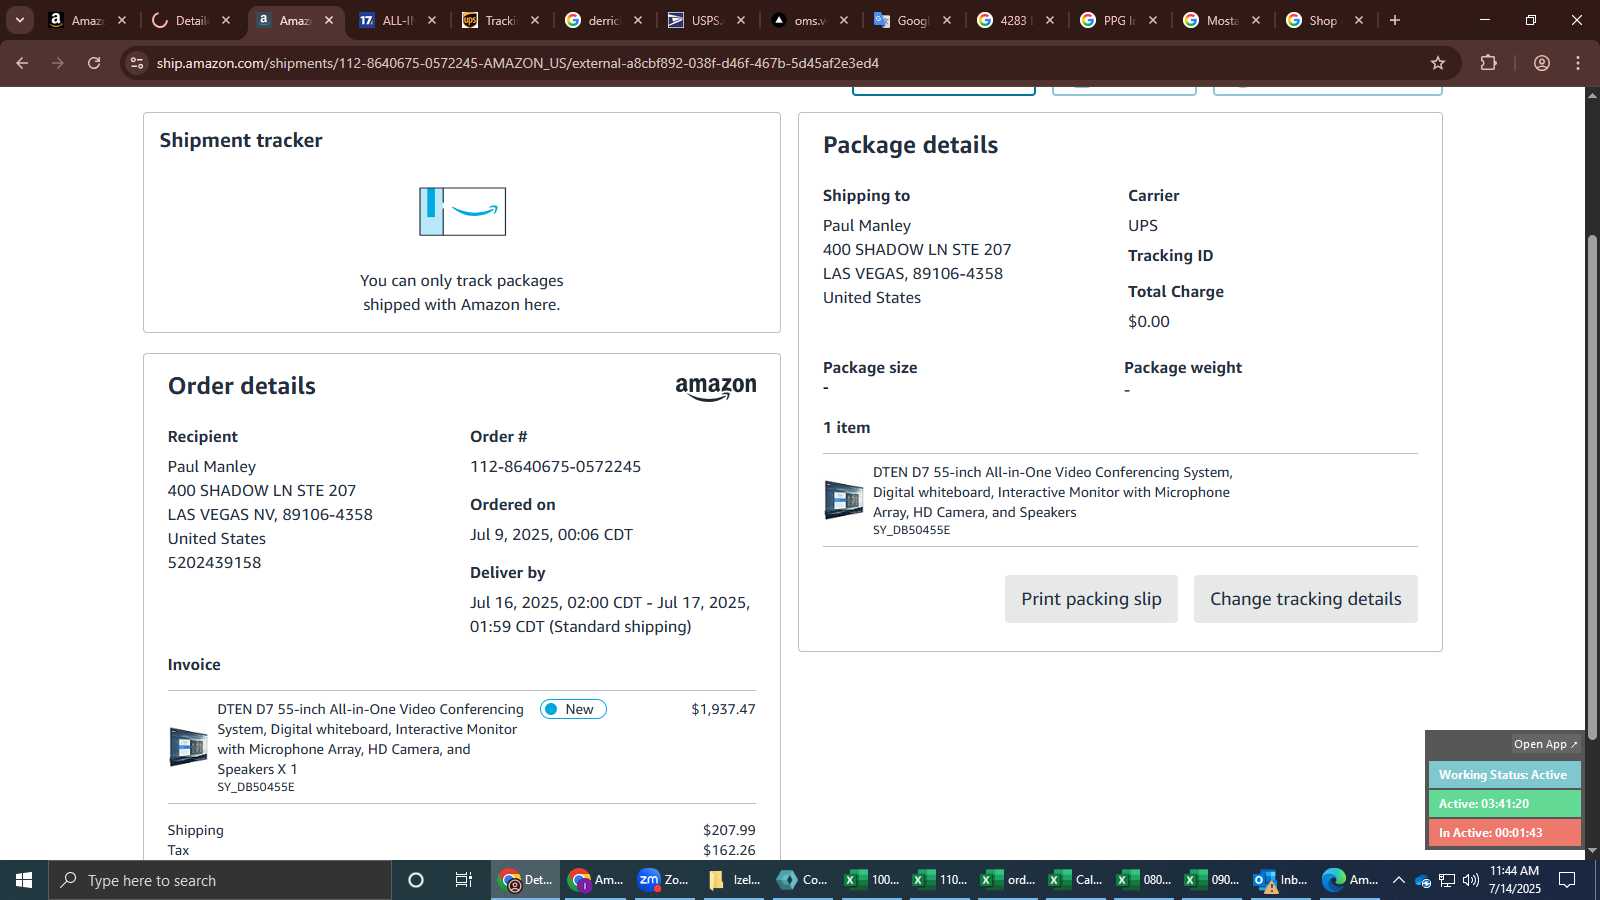The width and height of the screenshot is (1600, 900).
Task: Switch to the ALL-IN tab
Action: point(397,20)
